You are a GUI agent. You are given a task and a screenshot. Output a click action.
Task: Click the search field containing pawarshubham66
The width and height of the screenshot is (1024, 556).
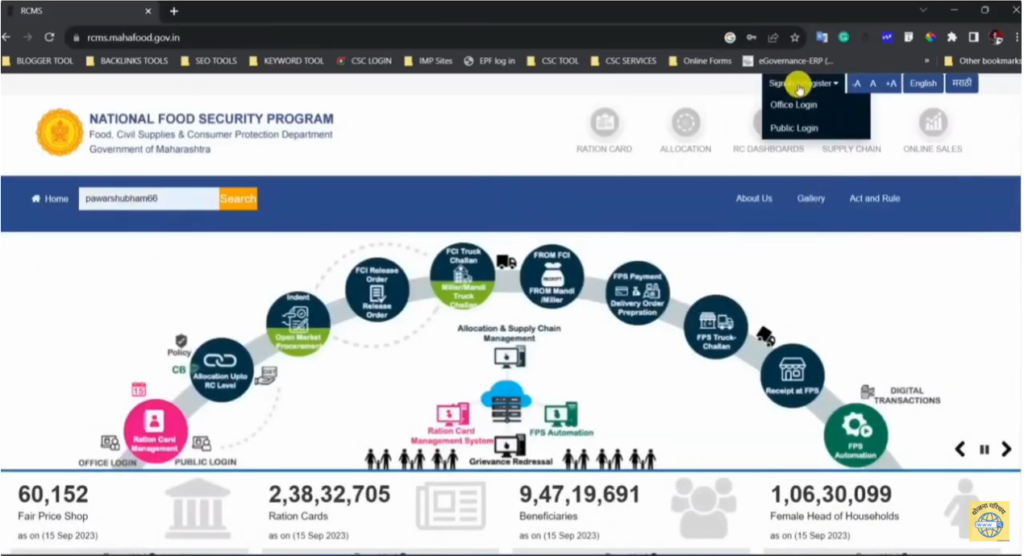click(x=148, y=199)
